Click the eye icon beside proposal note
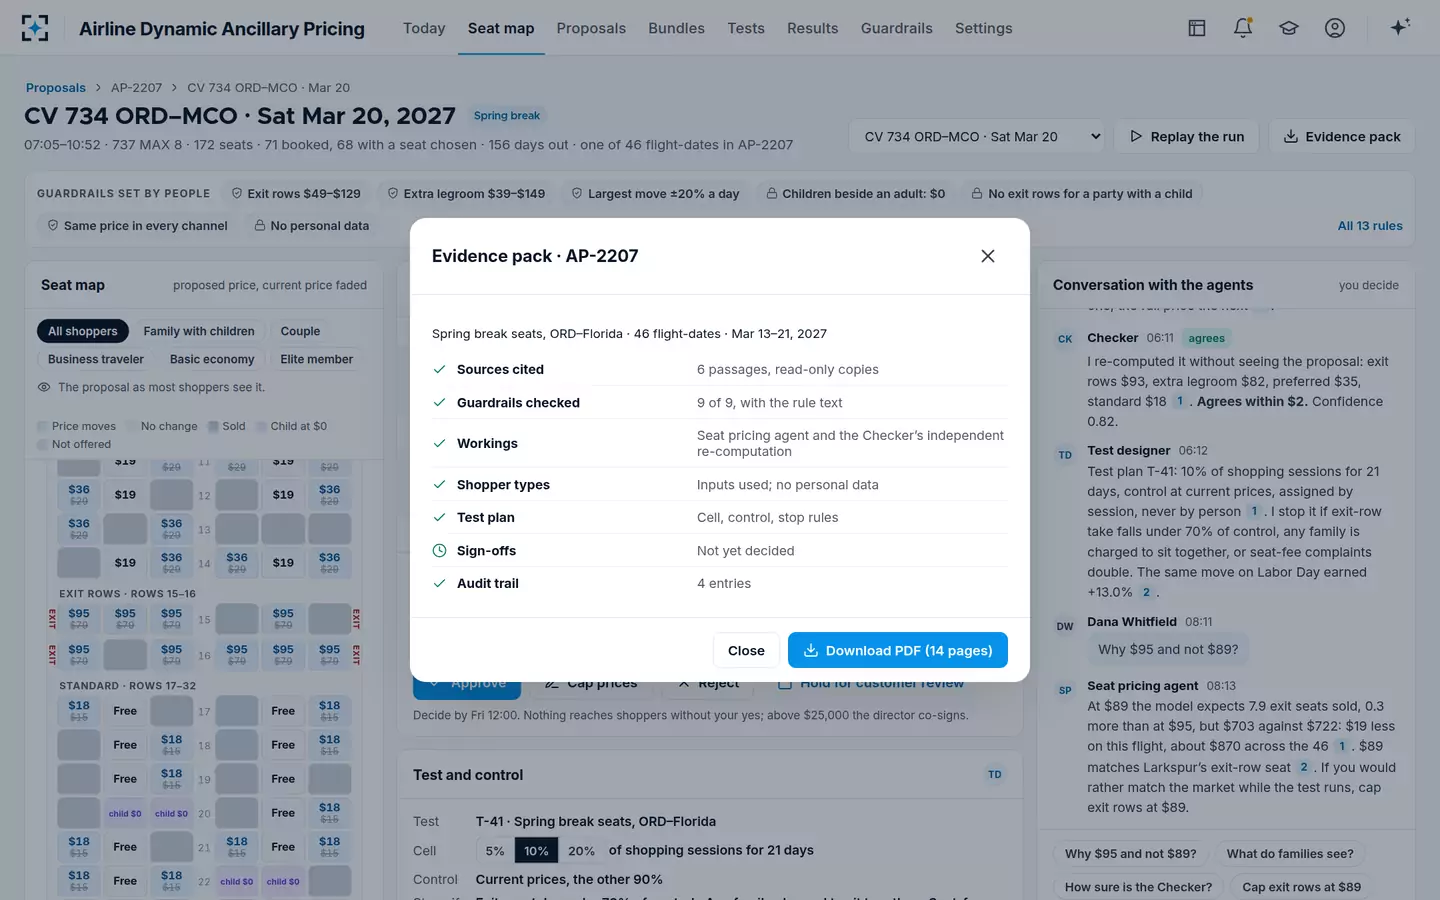 tap(44, 387)
